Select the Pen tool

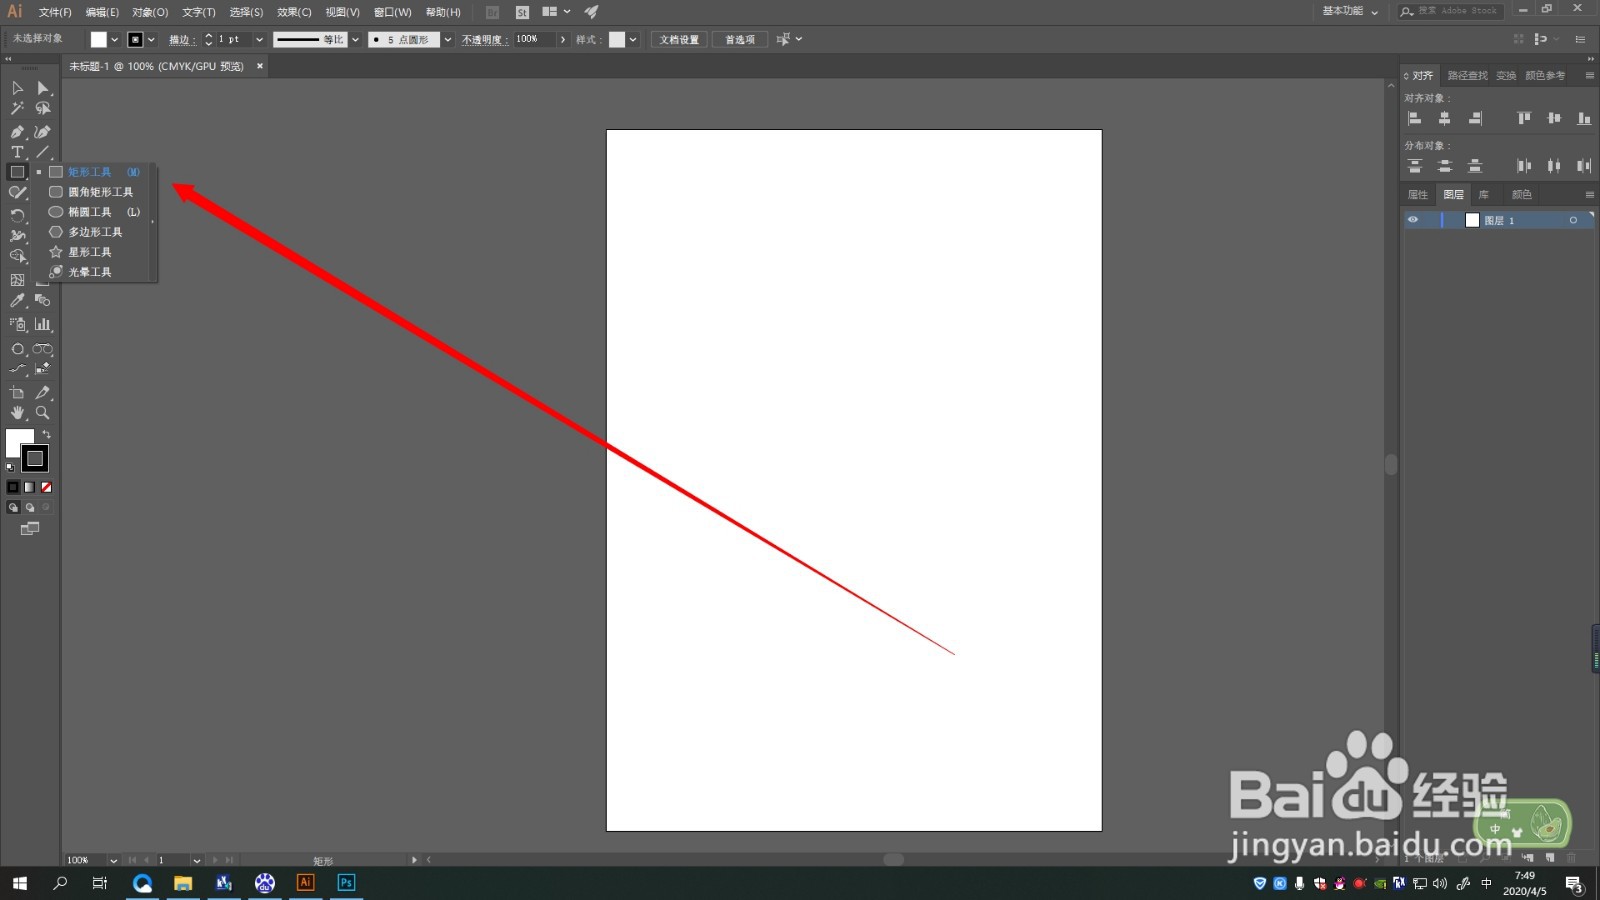tap(17, 131)
